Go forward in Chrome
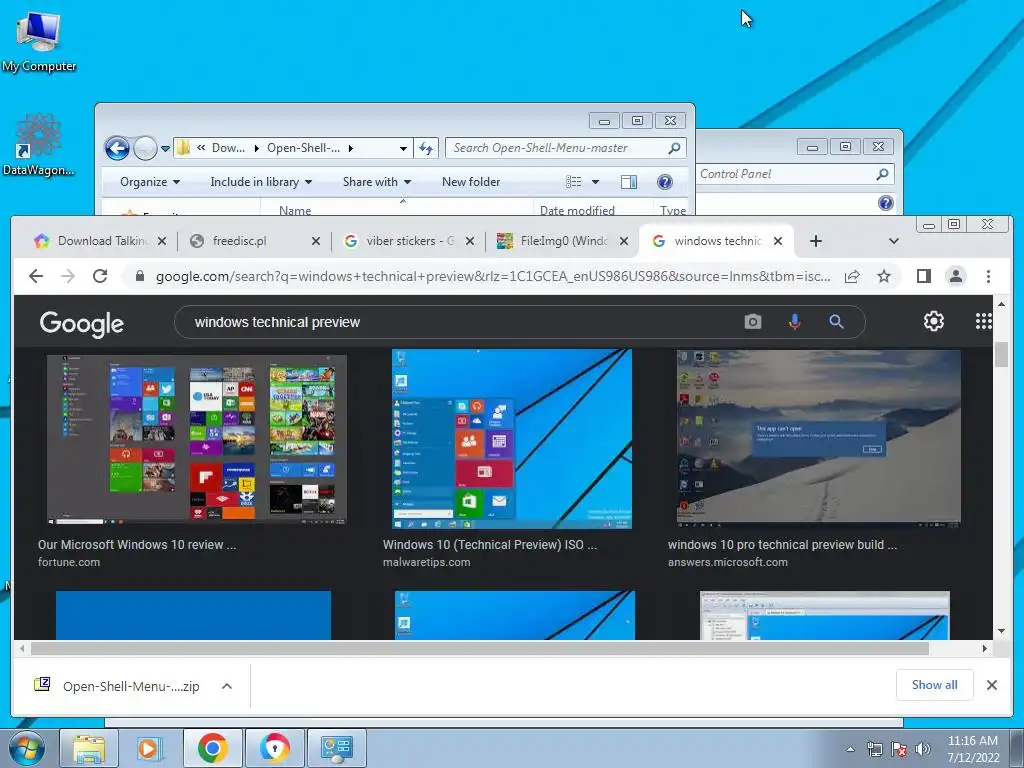 (x=68, y=276)
